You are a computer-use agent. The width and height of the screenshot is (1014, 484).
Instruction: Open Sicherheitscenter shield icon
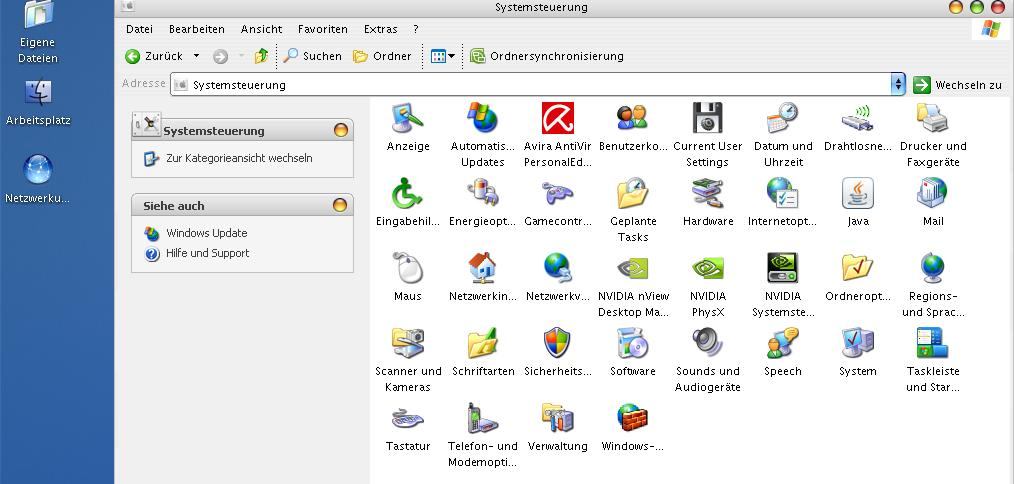pos(557,344)
